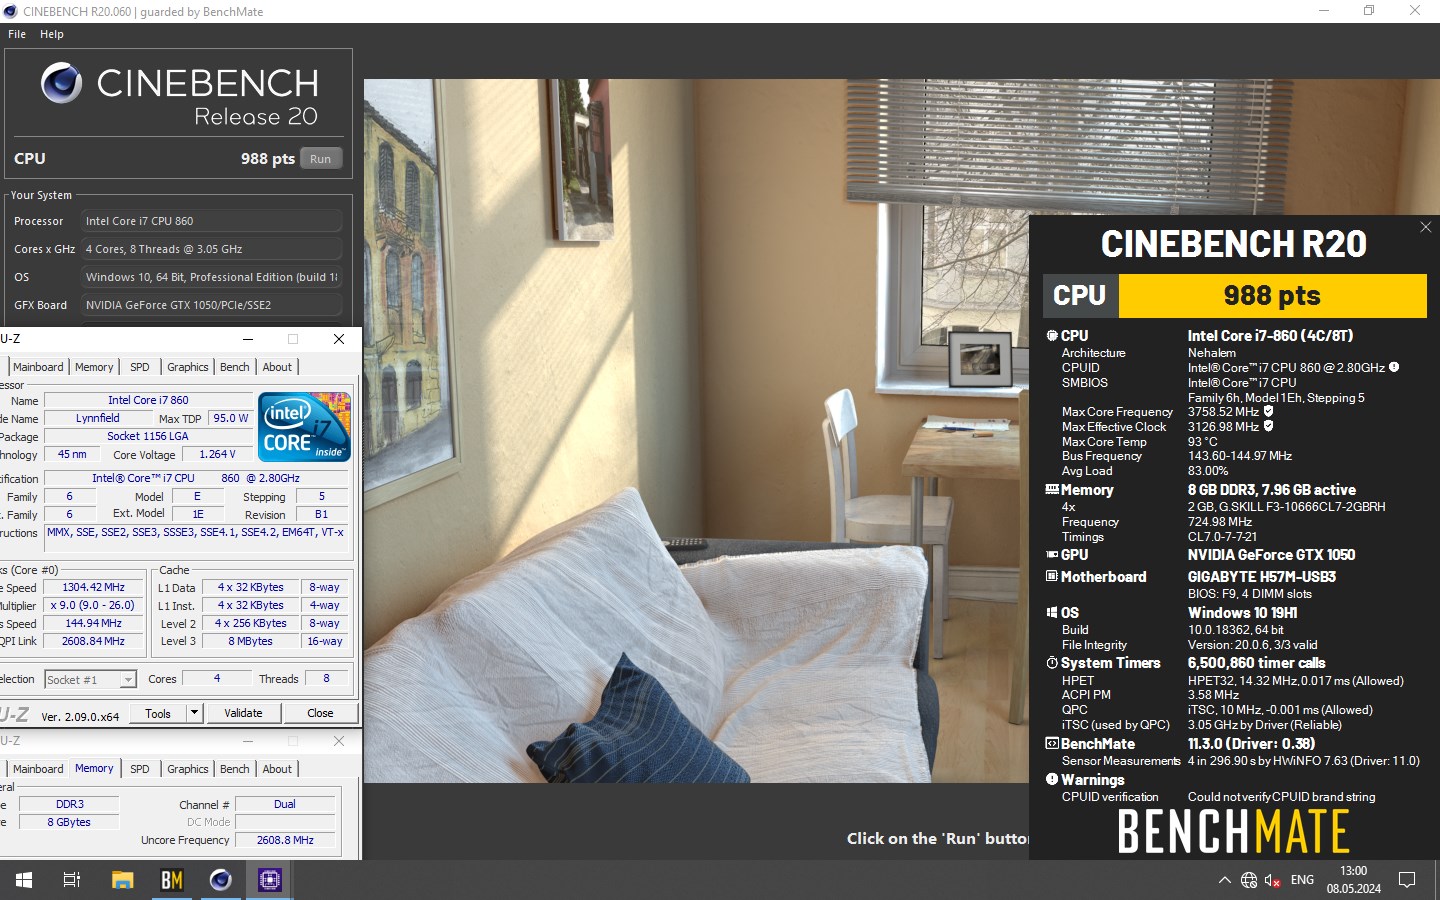Image resolution: width=1440 pixels, height=900 pixels.
Task: Click the 'Lynnfield' code name value in CPU-Z
Action: [97, 418]
